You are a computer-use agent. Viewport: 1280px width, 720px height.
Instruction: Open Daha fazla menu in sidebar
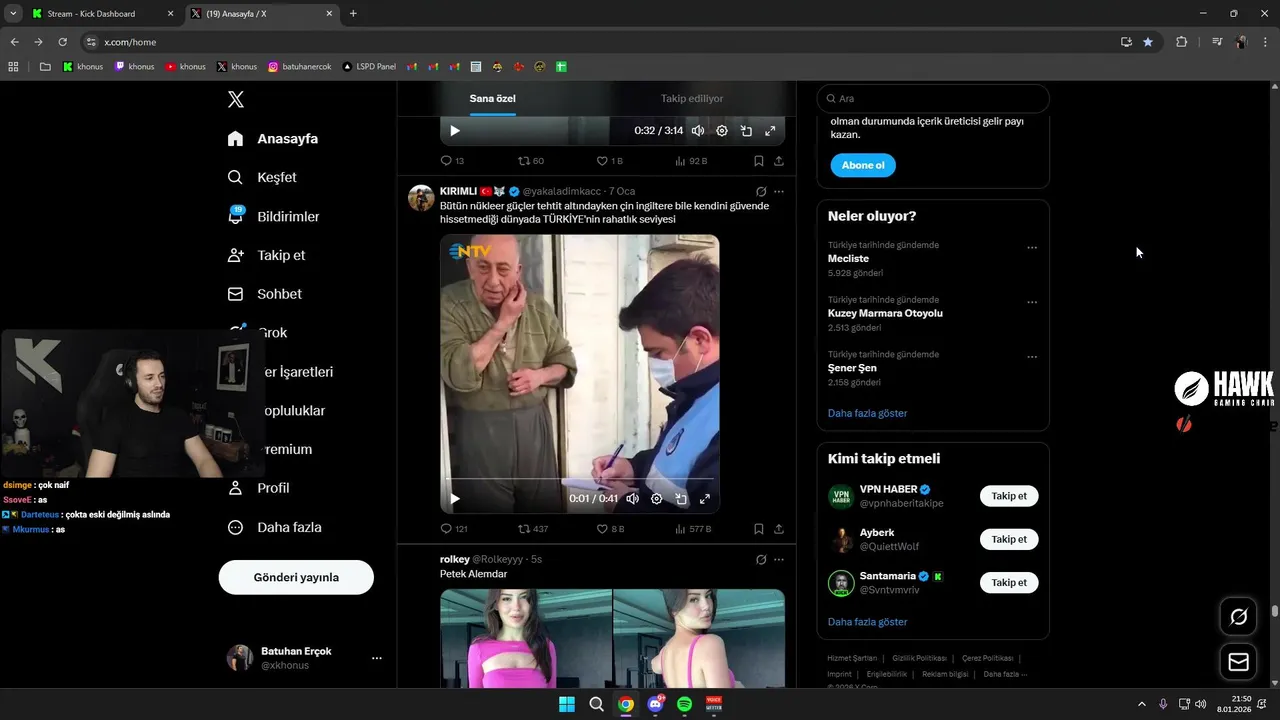(274, 527)
